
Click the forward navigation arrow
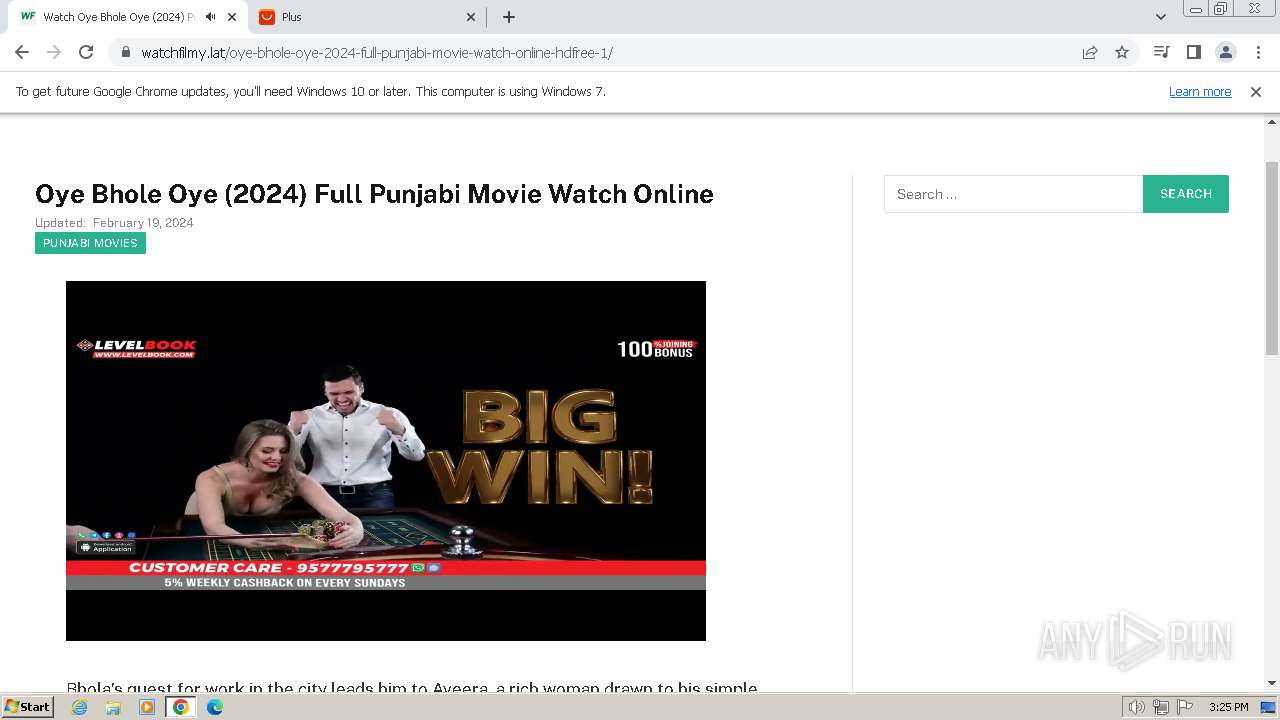54,52
